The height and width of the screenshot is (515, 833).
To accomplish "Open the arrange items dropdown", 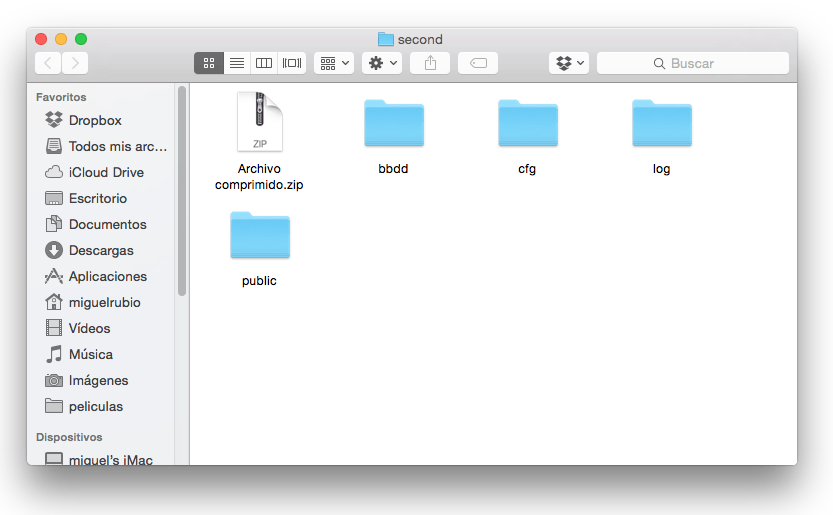I will pos(334,63).
